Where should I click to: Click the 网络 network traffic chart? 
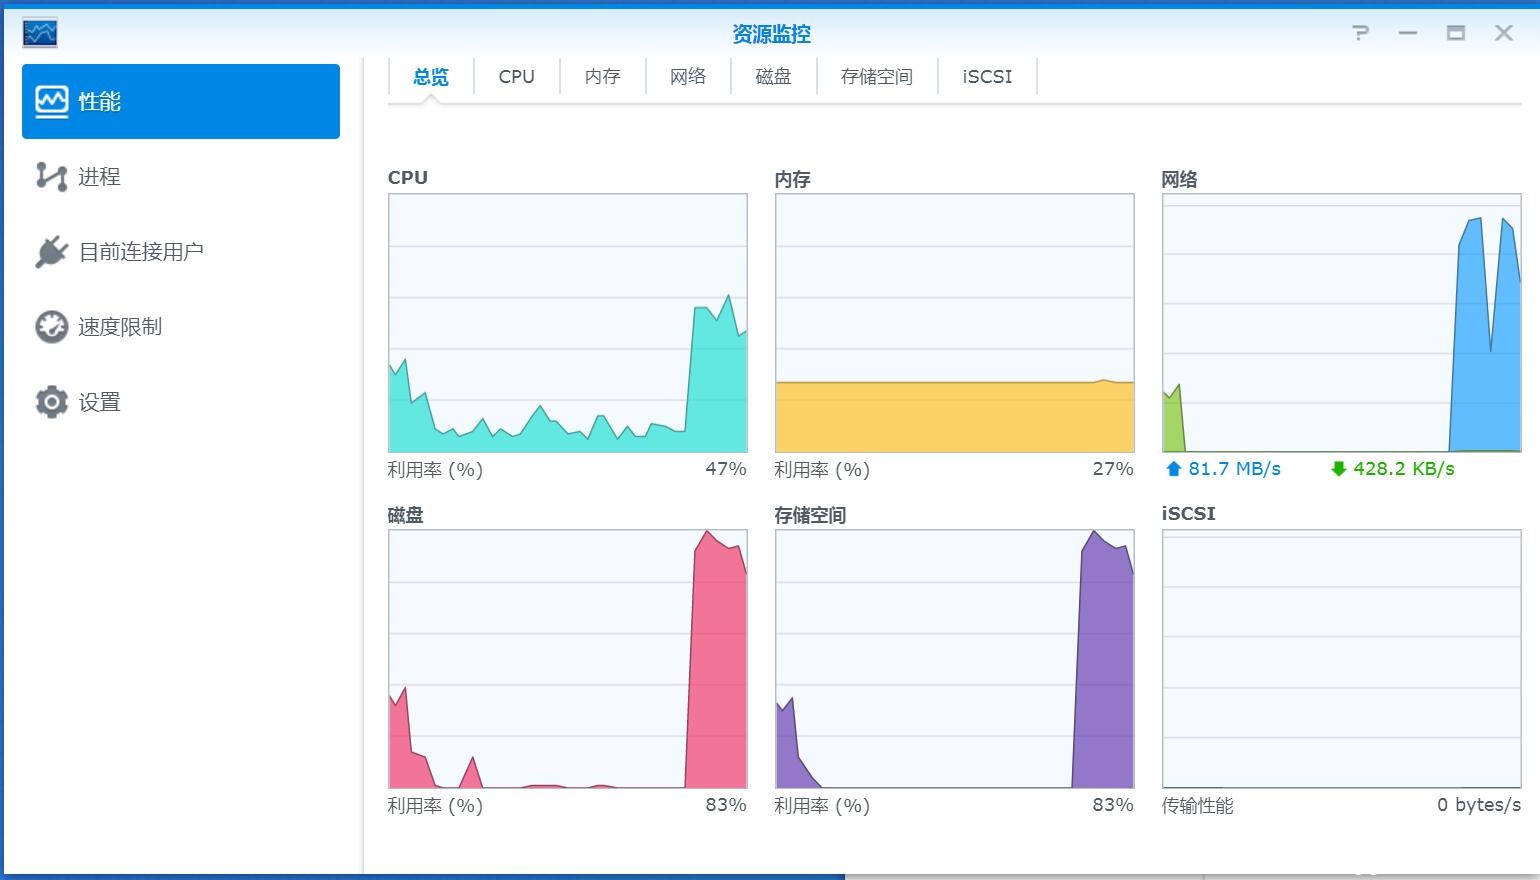(1342, 323)
